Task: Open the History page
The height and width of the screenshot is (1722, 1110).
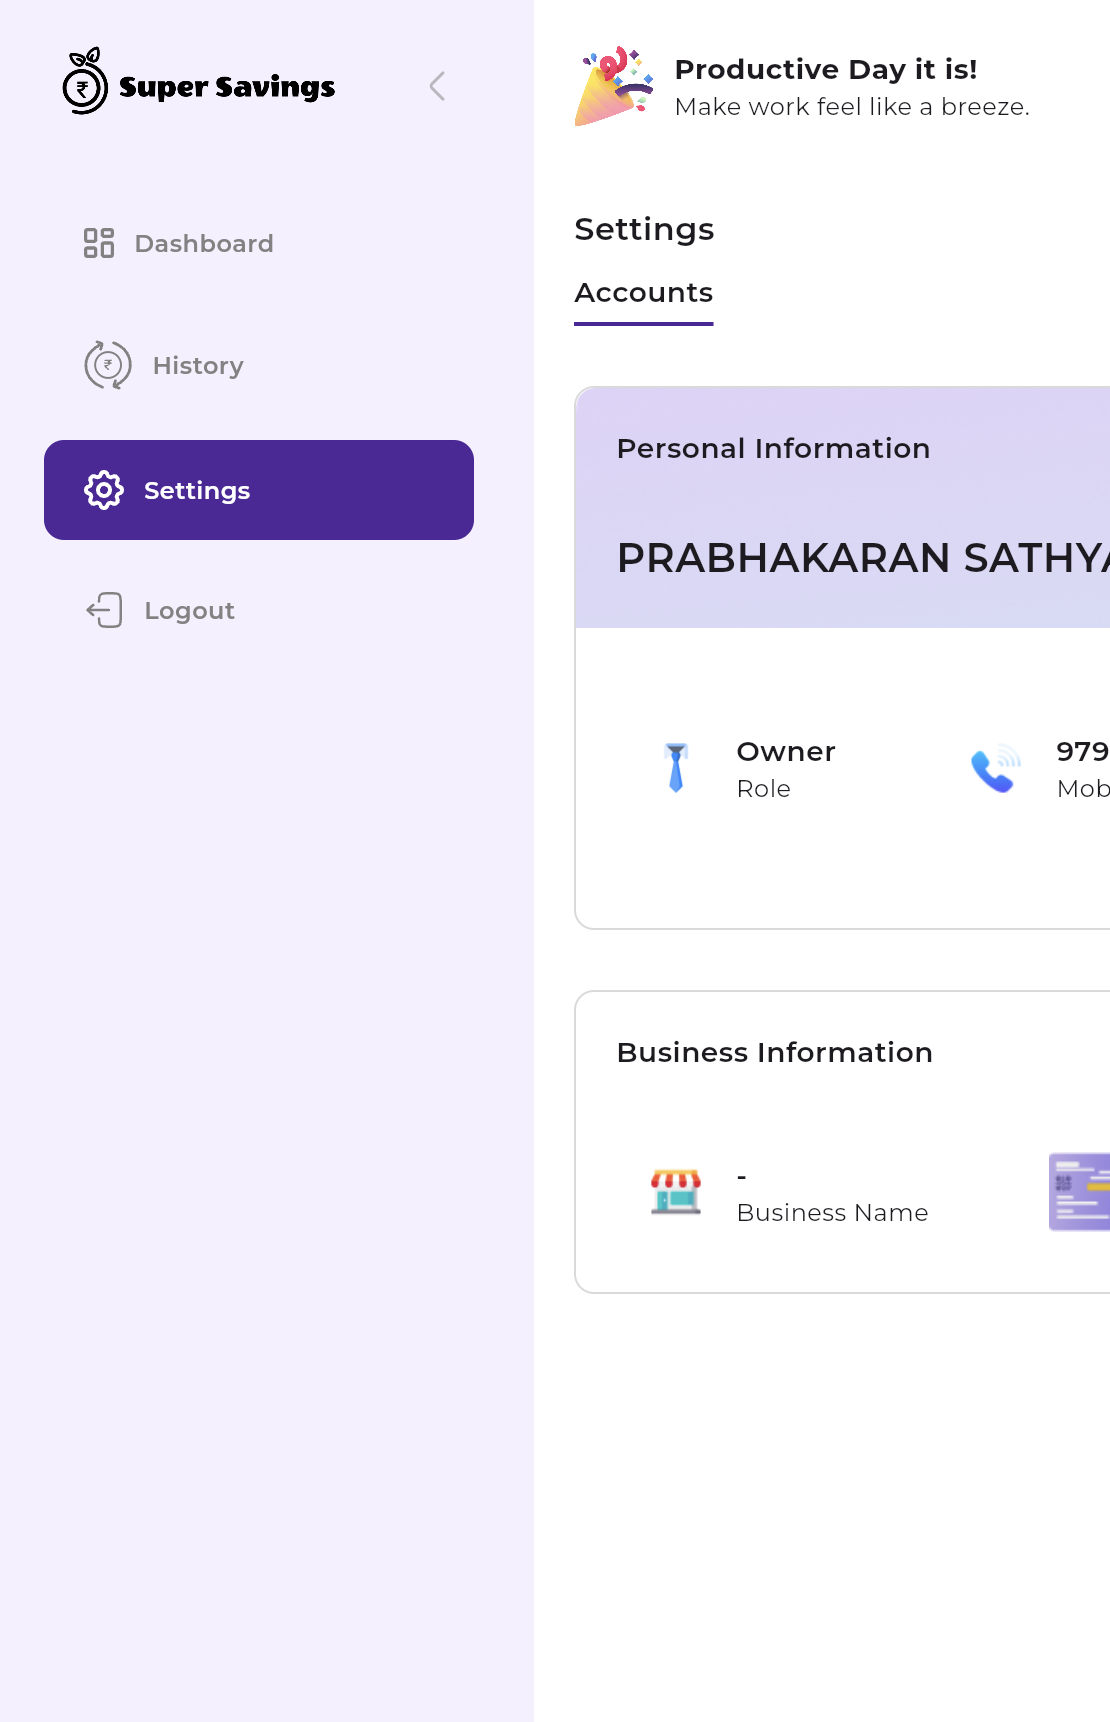Action: [x=198, y=366]
